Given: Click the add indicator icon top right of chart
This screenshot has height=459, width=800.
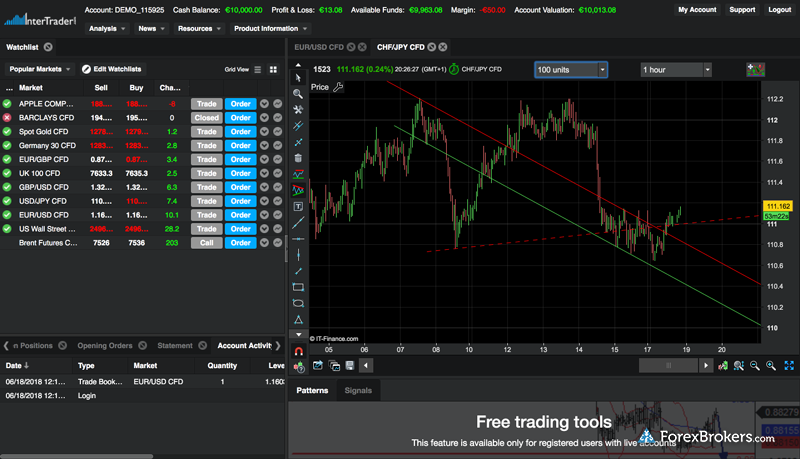Looking at the screenshot, I should (756, 70).
